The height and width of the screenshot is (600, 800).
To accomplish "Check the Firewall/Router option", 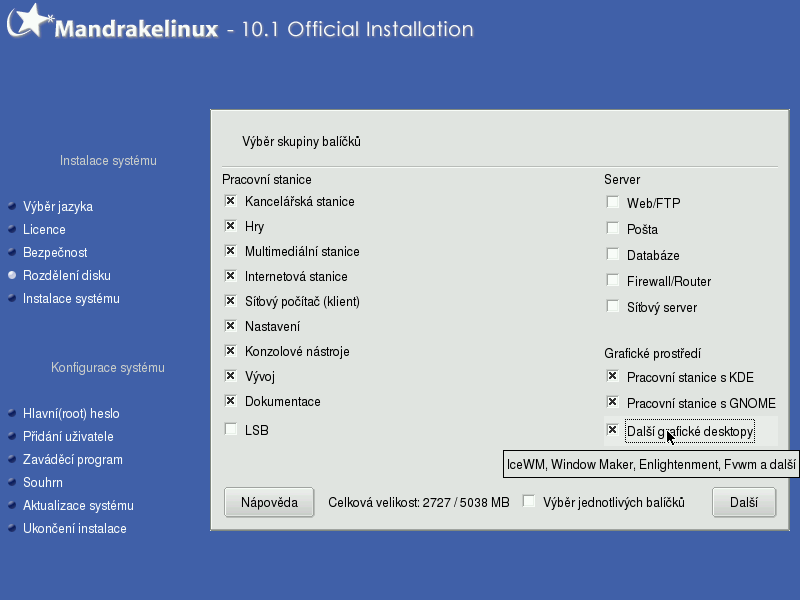I will 613,281.
